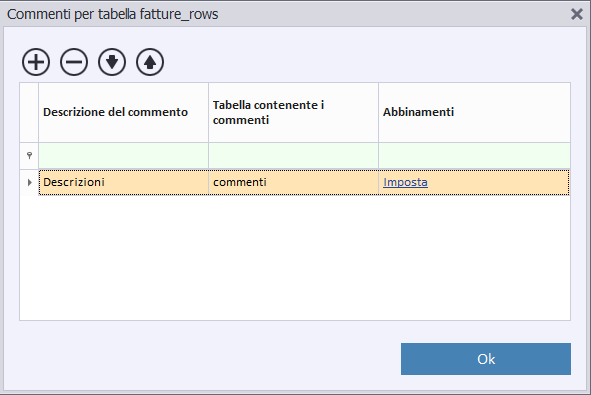Remove the selected comment with minus icon

(74, 62)
